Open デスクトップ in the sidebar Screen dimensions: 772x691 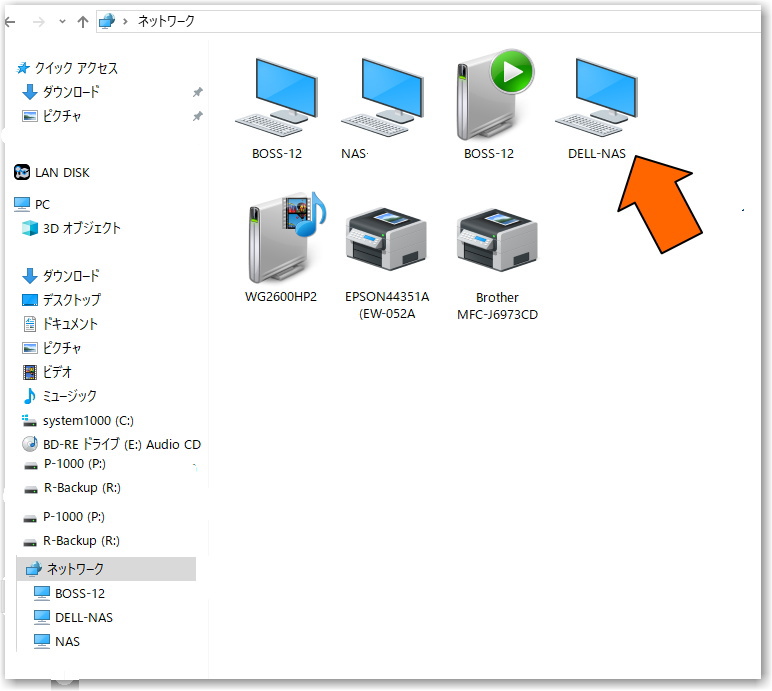(x=62, y=299)
